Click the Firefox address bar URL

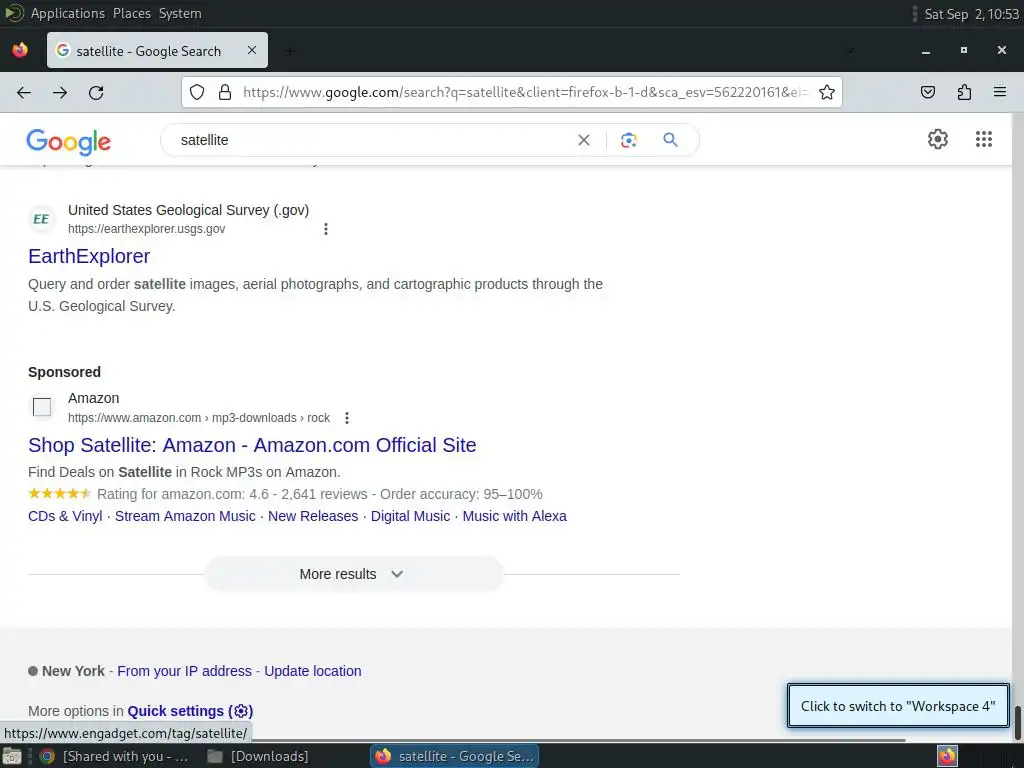(x=525, y=92)
